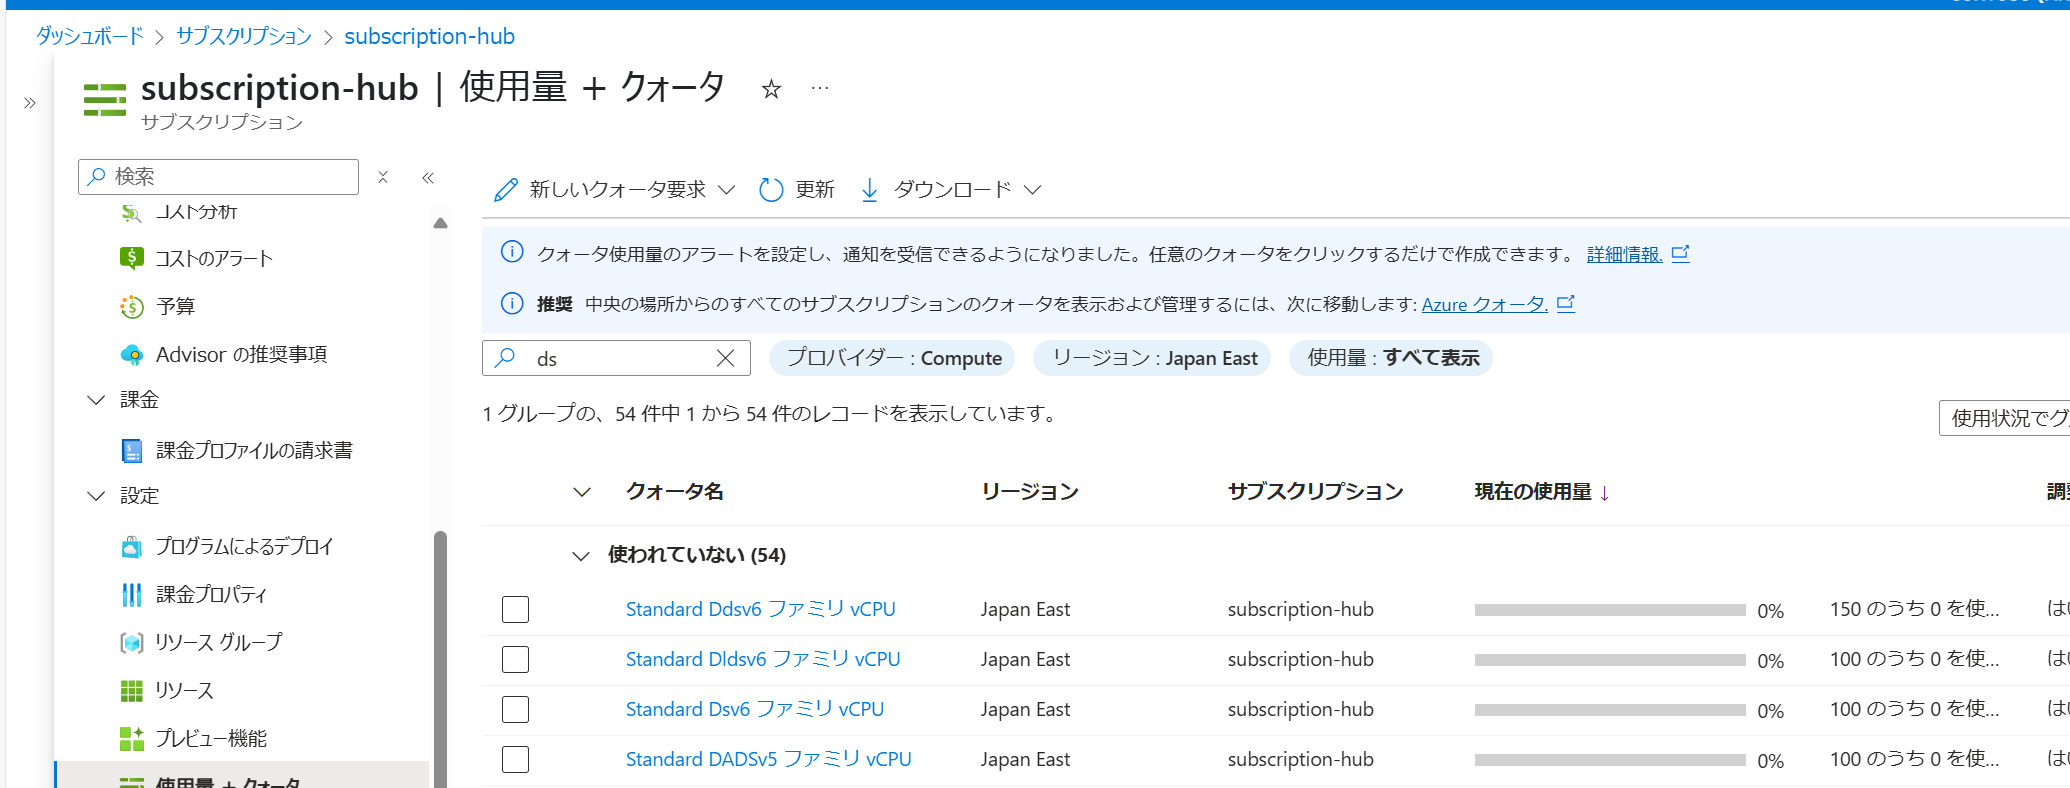The width and height of the screenshot is (2070, 788).
Task: Open Standard Dsv6 ファミリ vCPU quota link
Action: click(755, 709)
